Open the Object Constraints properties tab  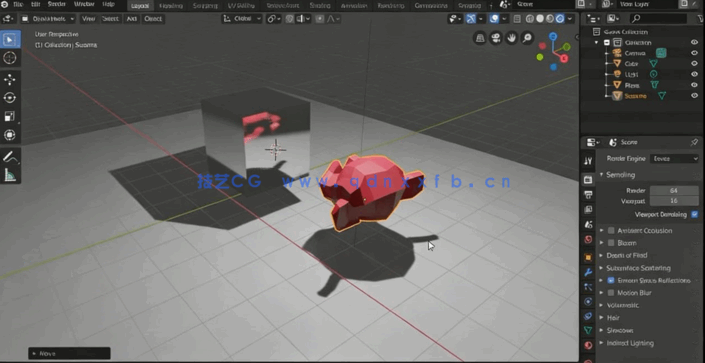click(588, 316)
